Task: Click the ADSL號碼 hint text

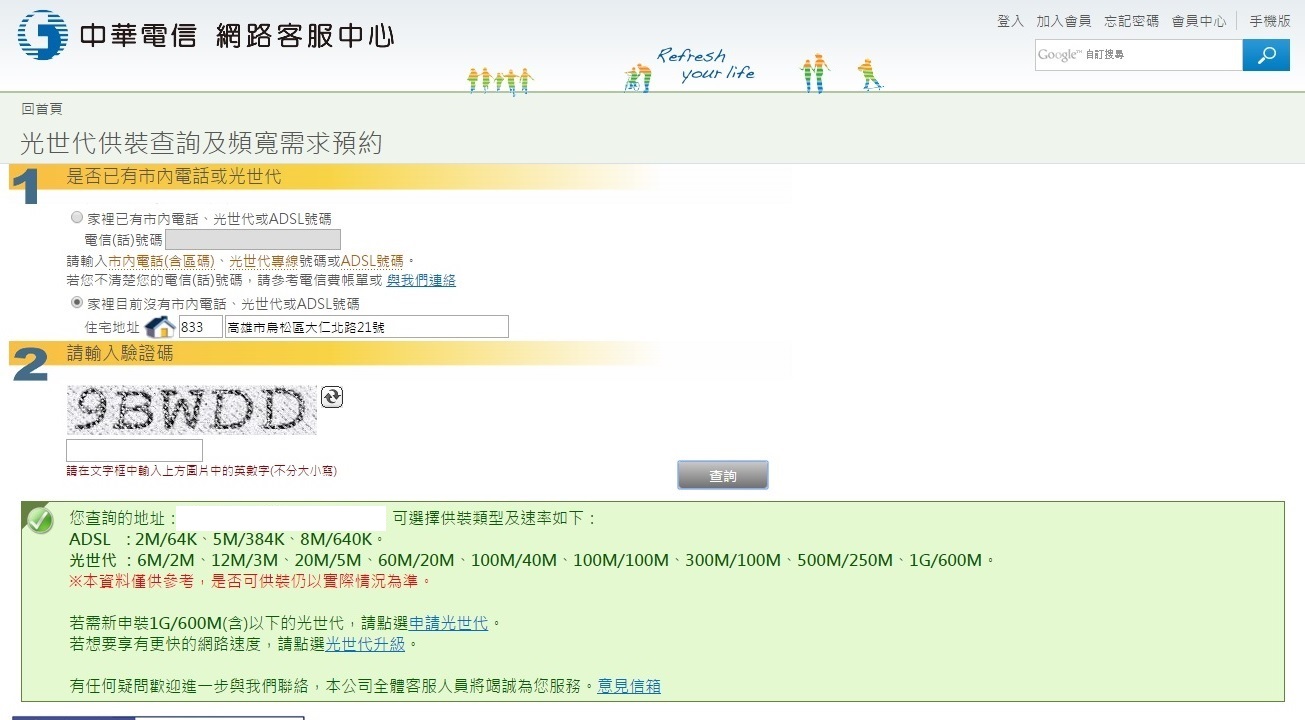Action: pos(373,260)
